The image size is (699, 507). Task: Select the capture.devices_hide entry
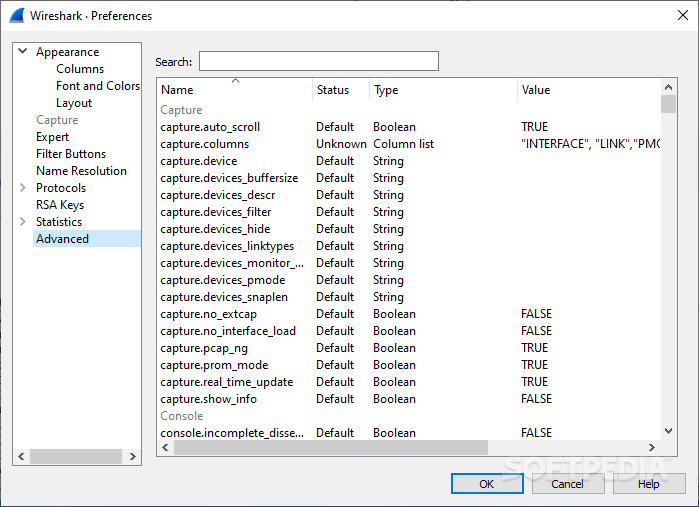[409, 229]
